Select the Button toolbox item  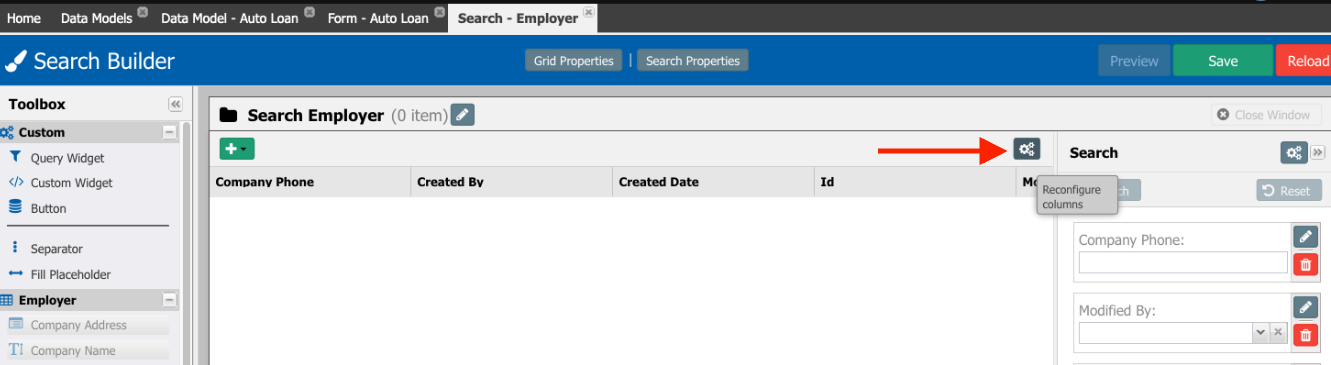(48, 209)
